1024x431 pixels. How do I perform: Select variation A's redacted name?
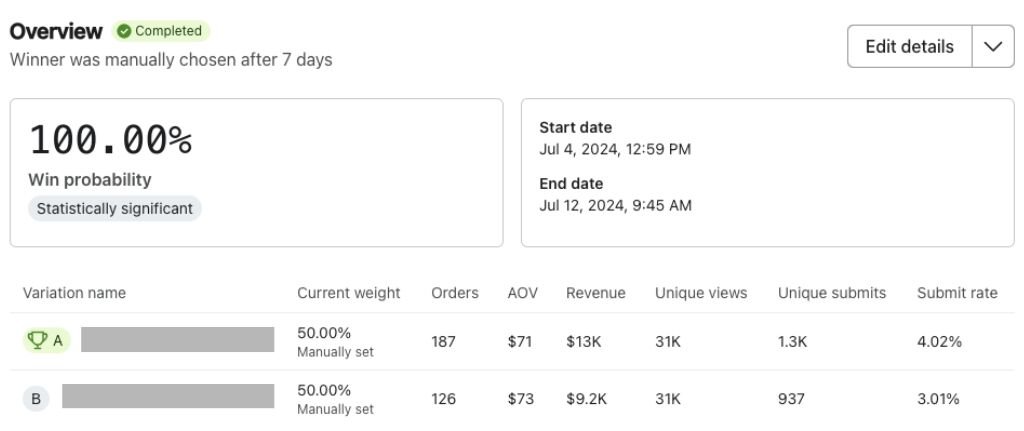point(177,340)
